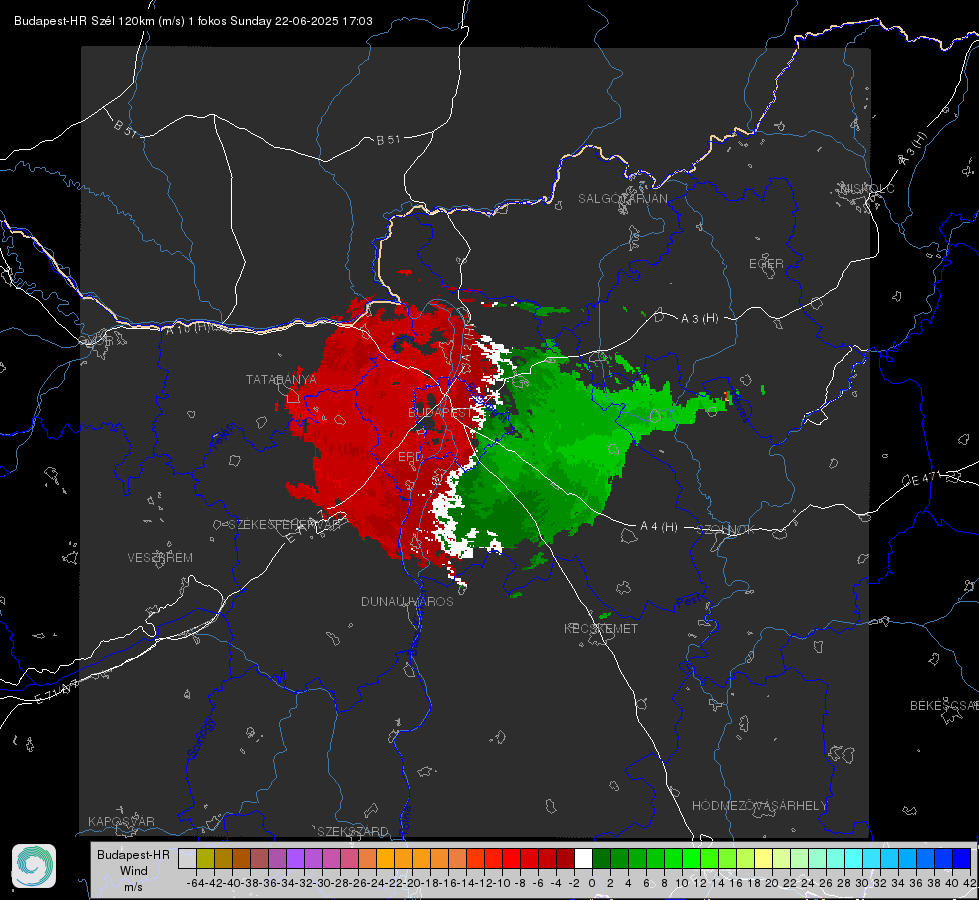Click the 'A 4 (H)' road label

(659, 527)
